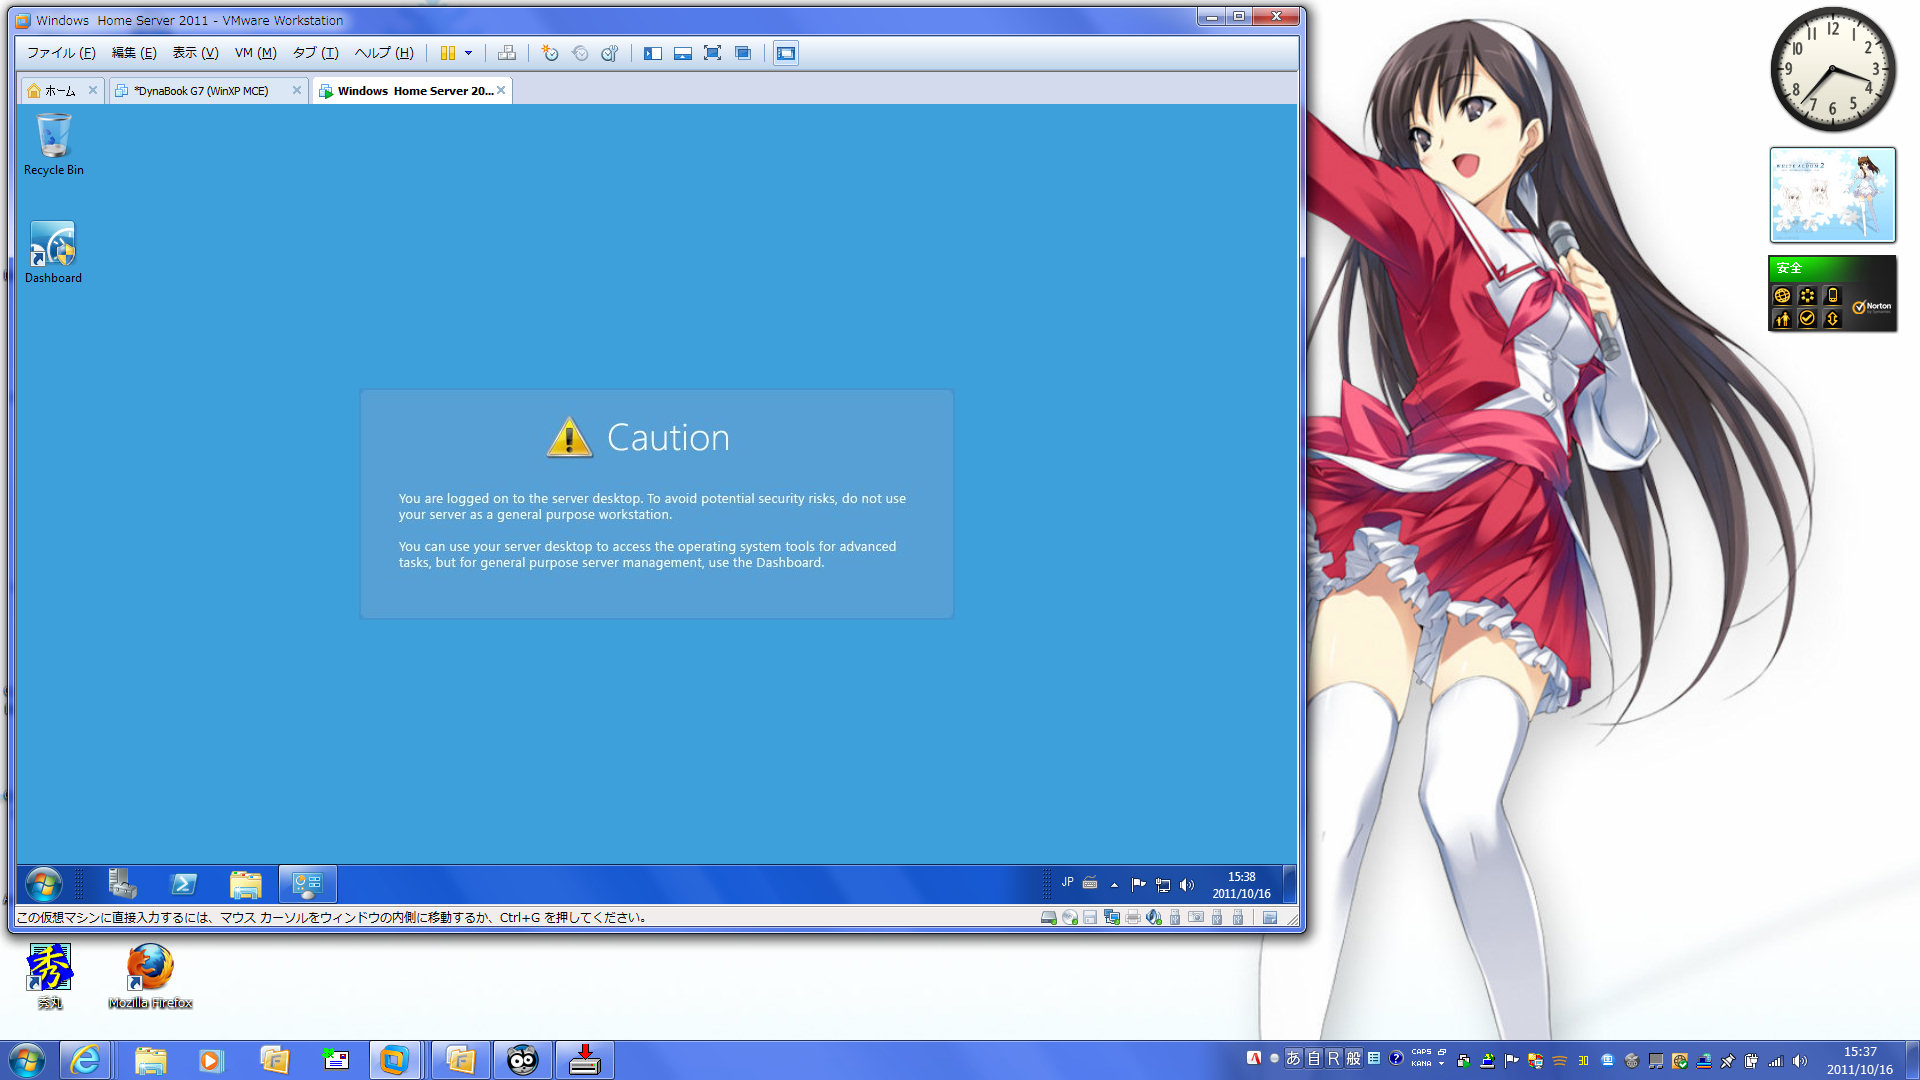Toggle the library sidebar view icon

tap(653, 53)
